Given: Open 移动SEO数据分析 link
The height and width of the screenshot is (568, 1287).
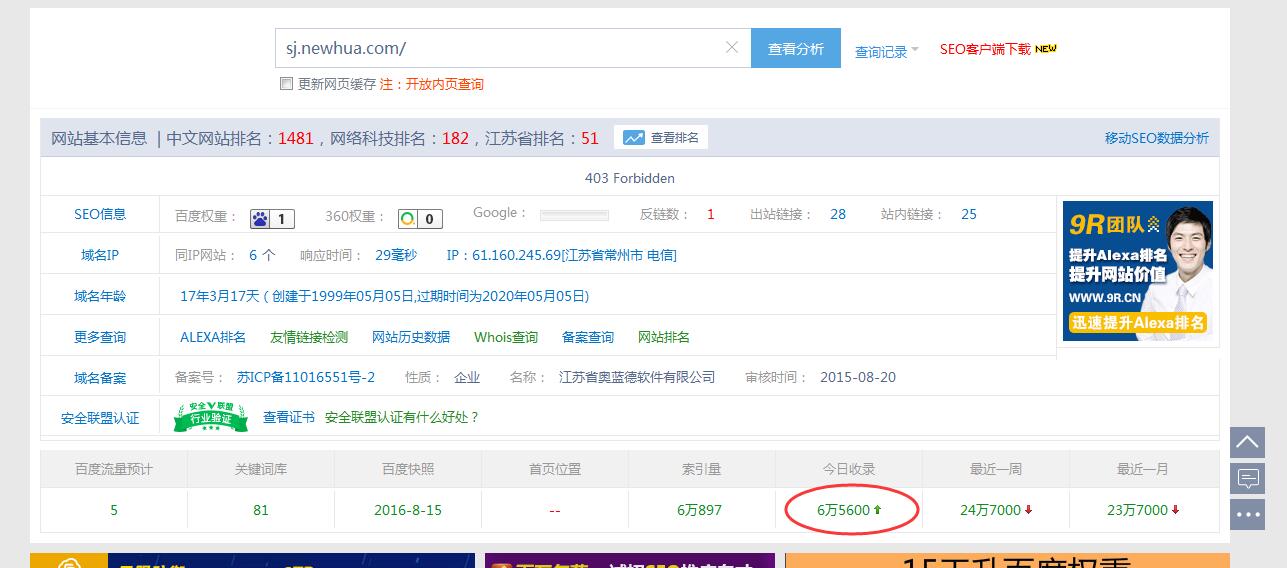Looking at the screenshot, I should click(x=1156, y=138).
